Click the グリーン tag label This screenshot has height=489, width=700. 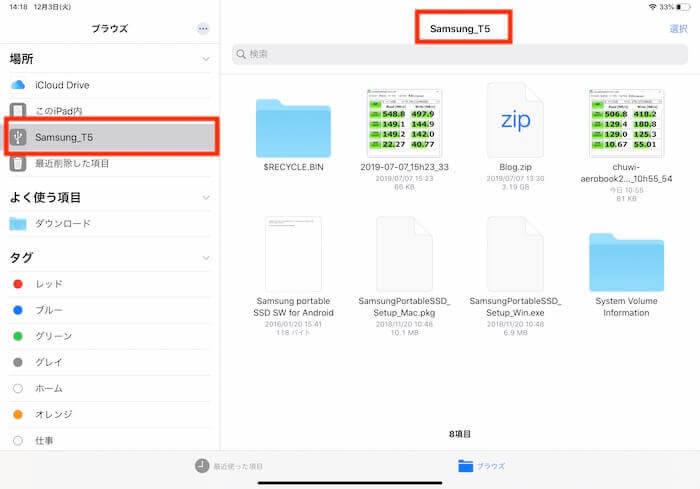54,336
